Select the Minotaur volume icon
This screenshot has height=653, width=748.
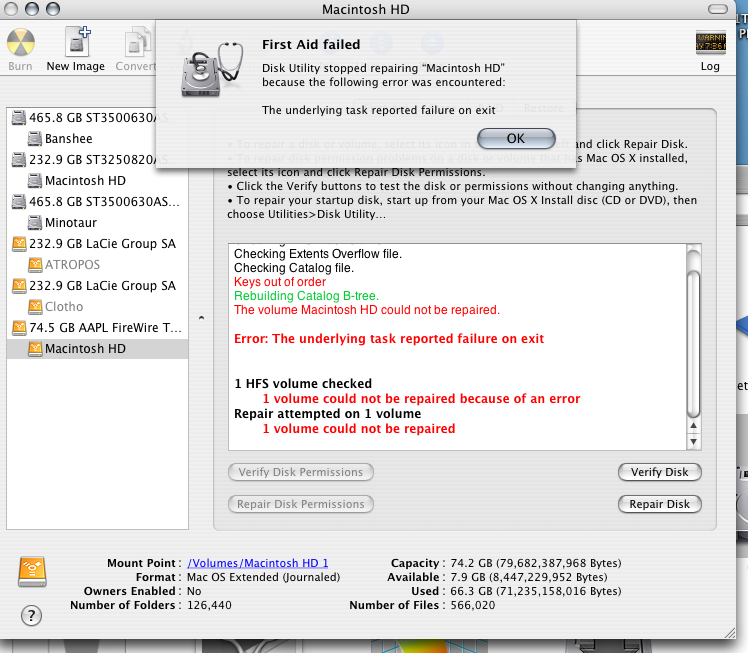coord(33,222)
